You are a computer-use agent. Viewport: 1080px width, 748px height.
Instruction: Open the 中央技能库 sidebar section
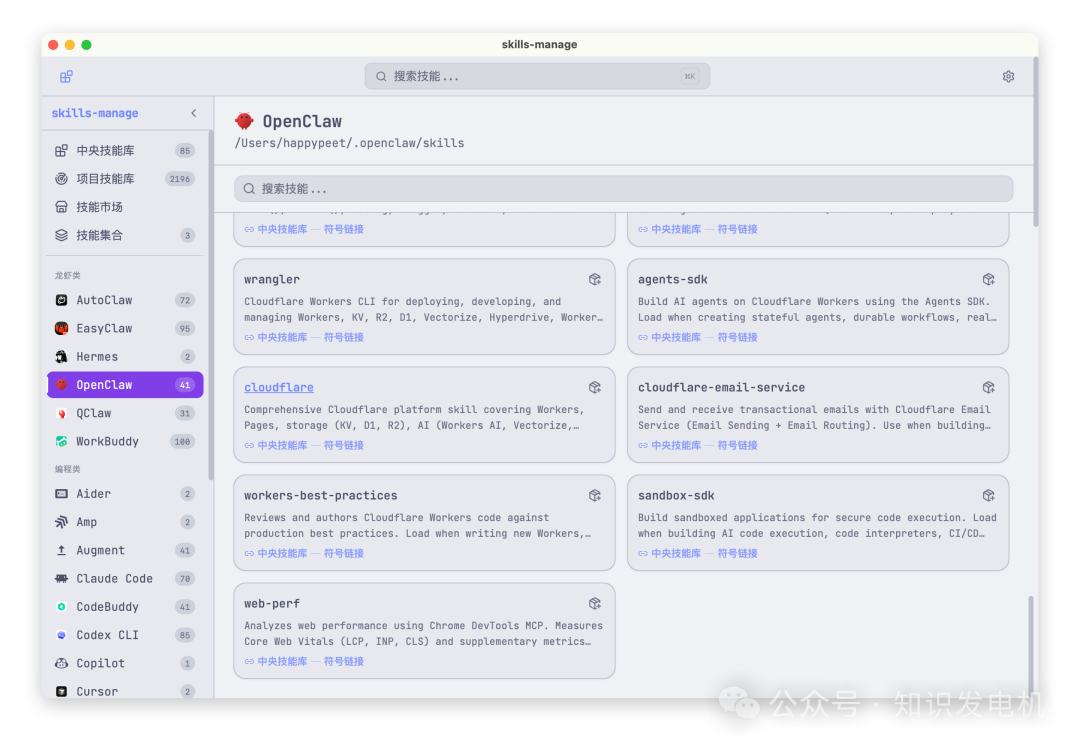click(x=125, y=150)
